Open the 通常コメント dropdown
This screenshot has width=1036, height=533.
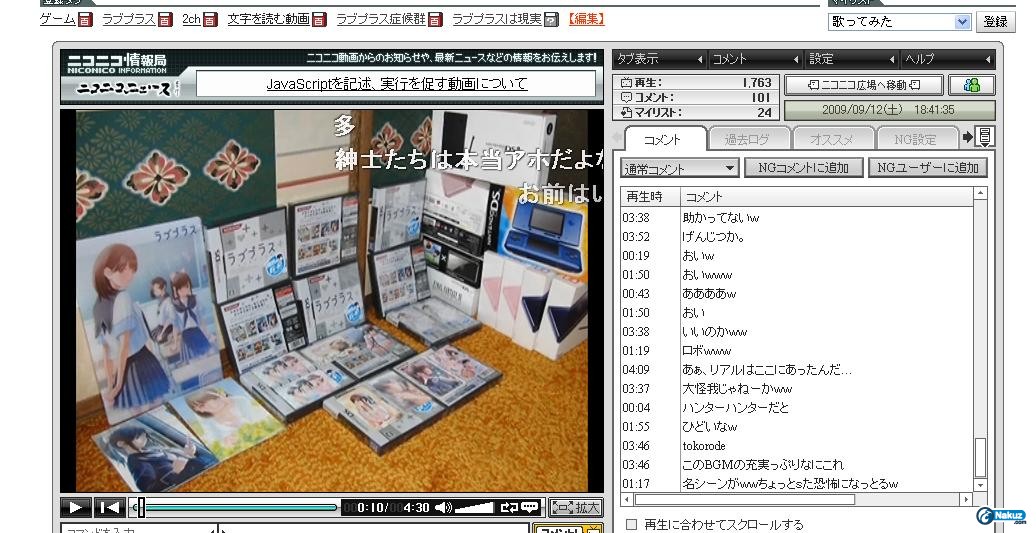pyautogui.click(x=680, y=168)
